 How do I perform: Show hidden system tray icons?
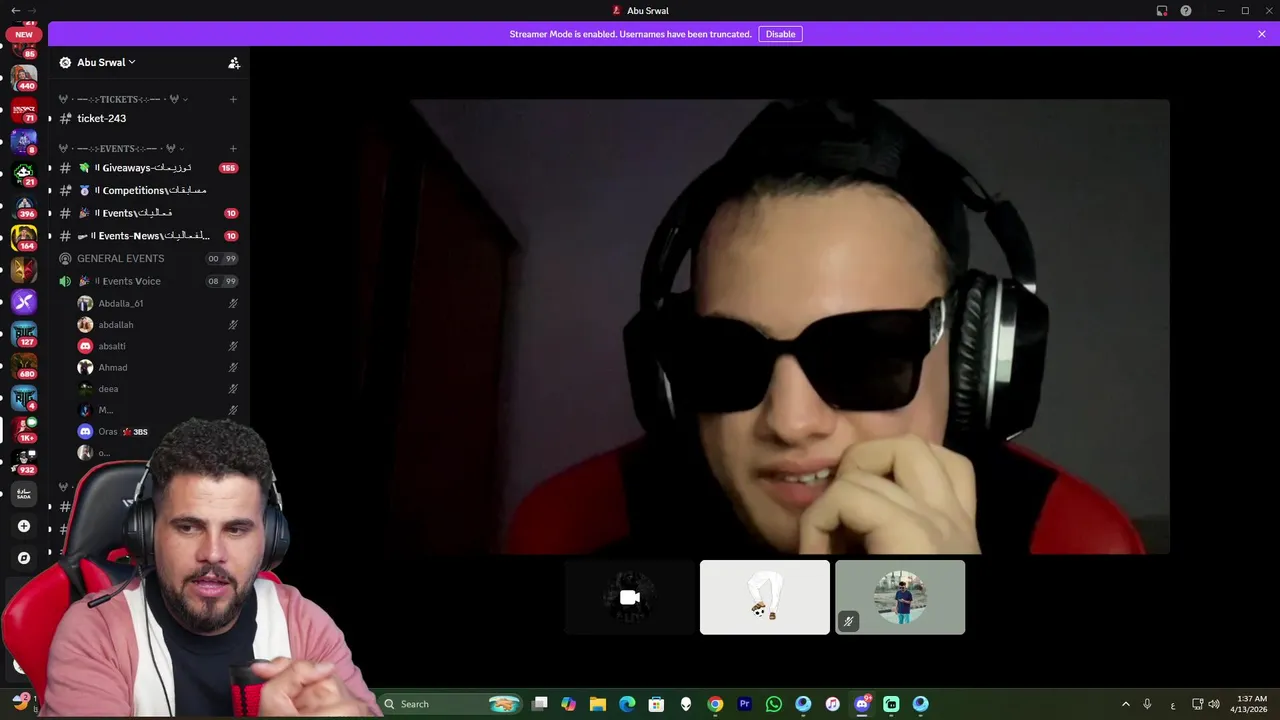coord(1126,704)
